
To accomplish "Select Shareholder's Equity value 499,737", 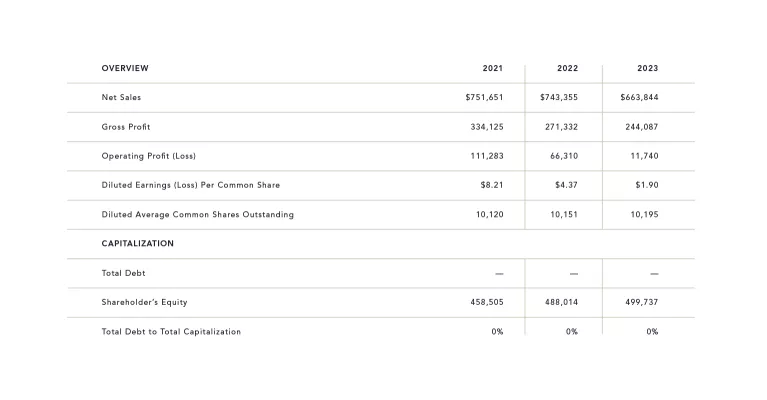I will tap(642, 302).
